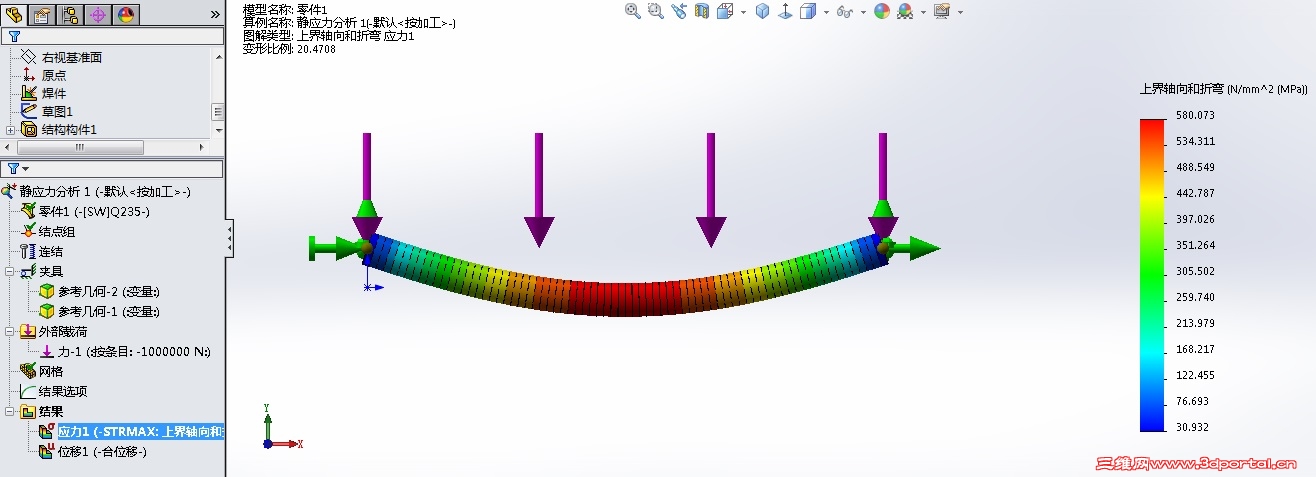Click the top filter funnel input field
This screenshot has width=1316, height=477.
pos(113,36)
